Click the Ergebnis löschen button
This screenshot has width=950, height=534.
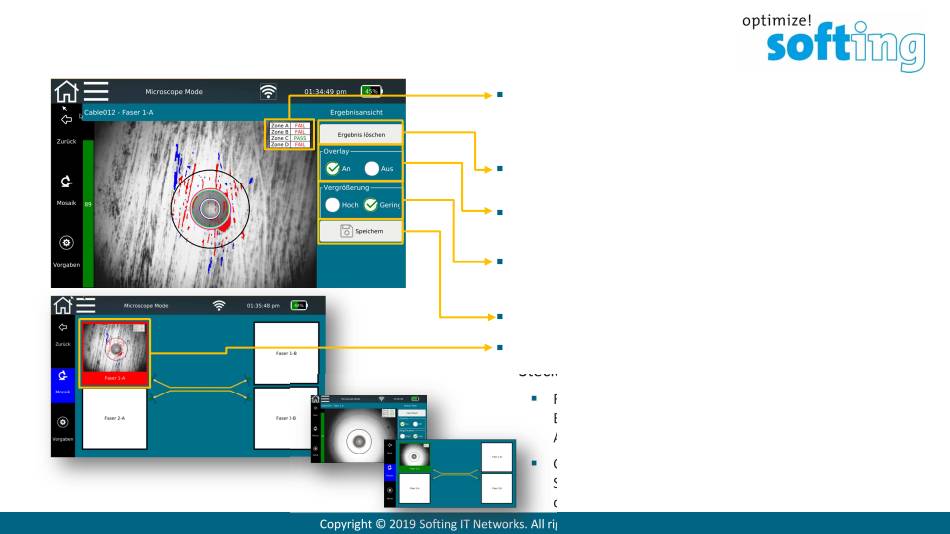pos(361,135)
